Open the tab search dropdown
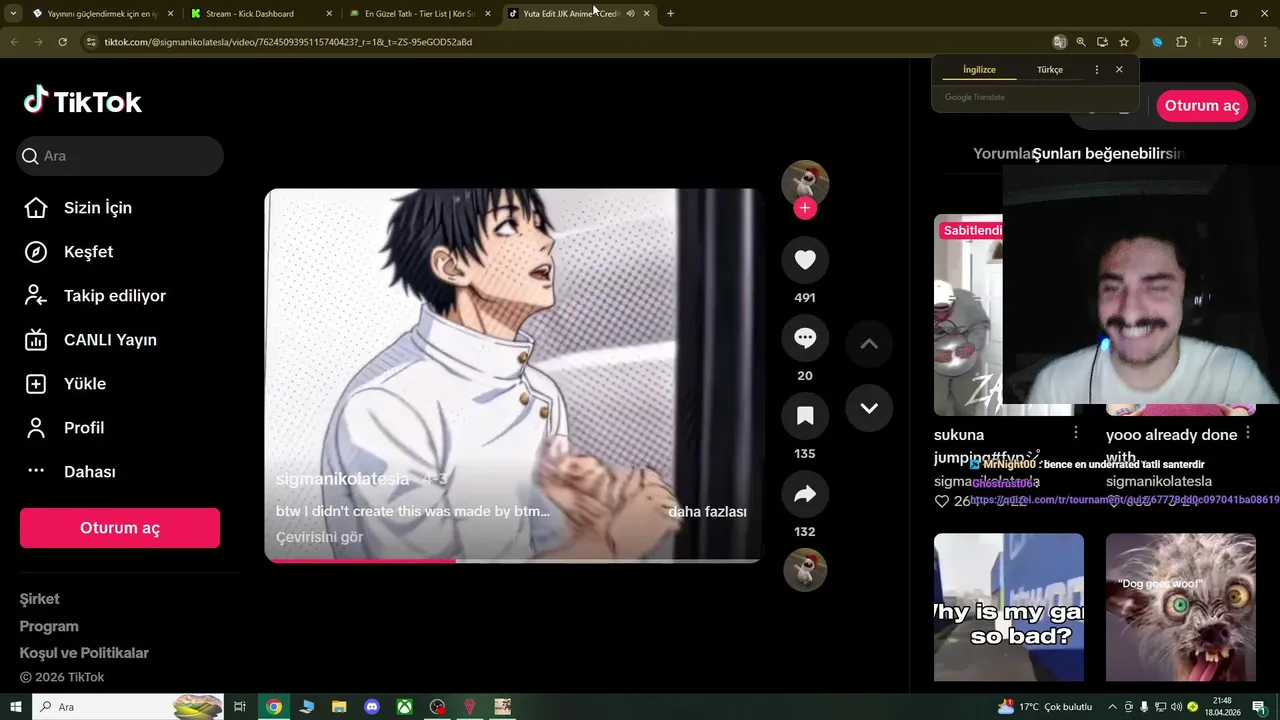Image resolution: width=1280 pixels, height=720 pixels. [x=13, y=14]
